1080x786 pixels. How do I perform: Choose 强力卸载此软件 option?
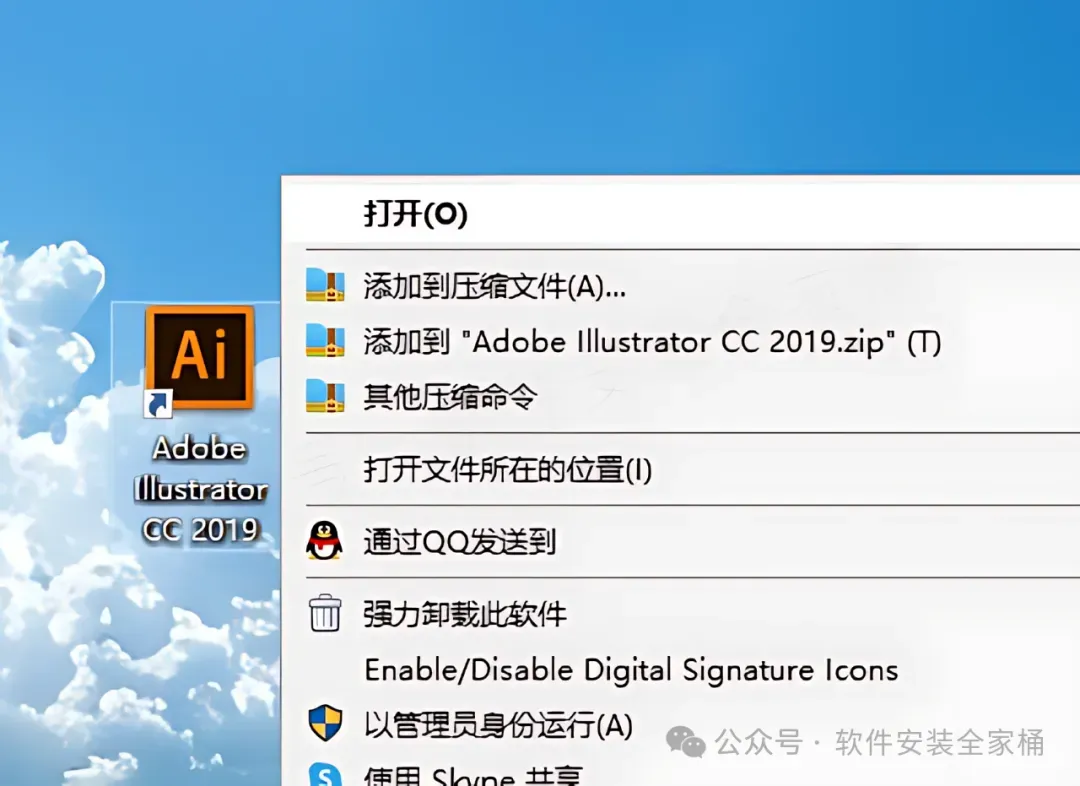pos(465,614)
